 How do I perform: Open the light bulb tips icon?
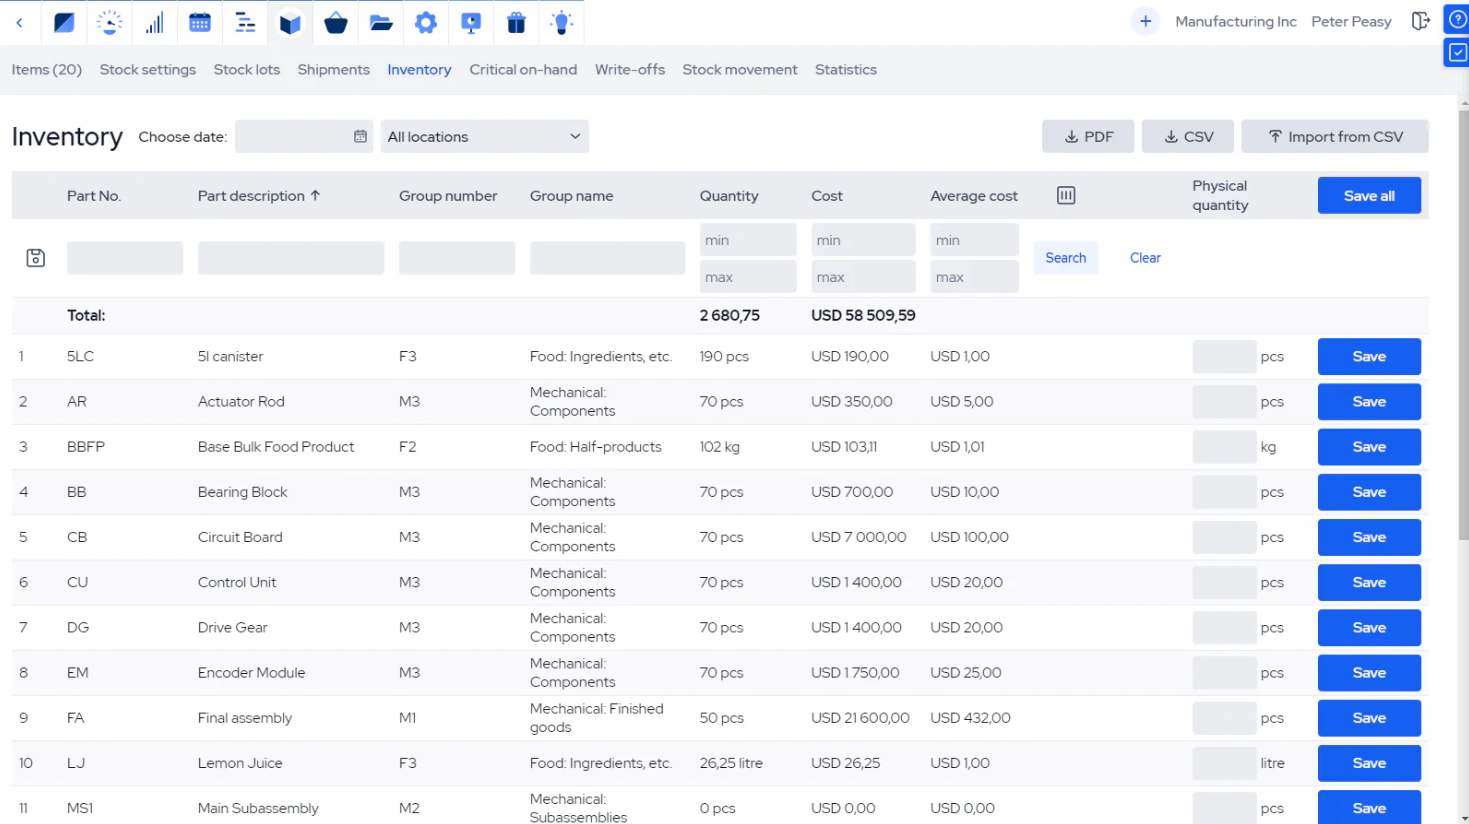click(x=562, y=22)
